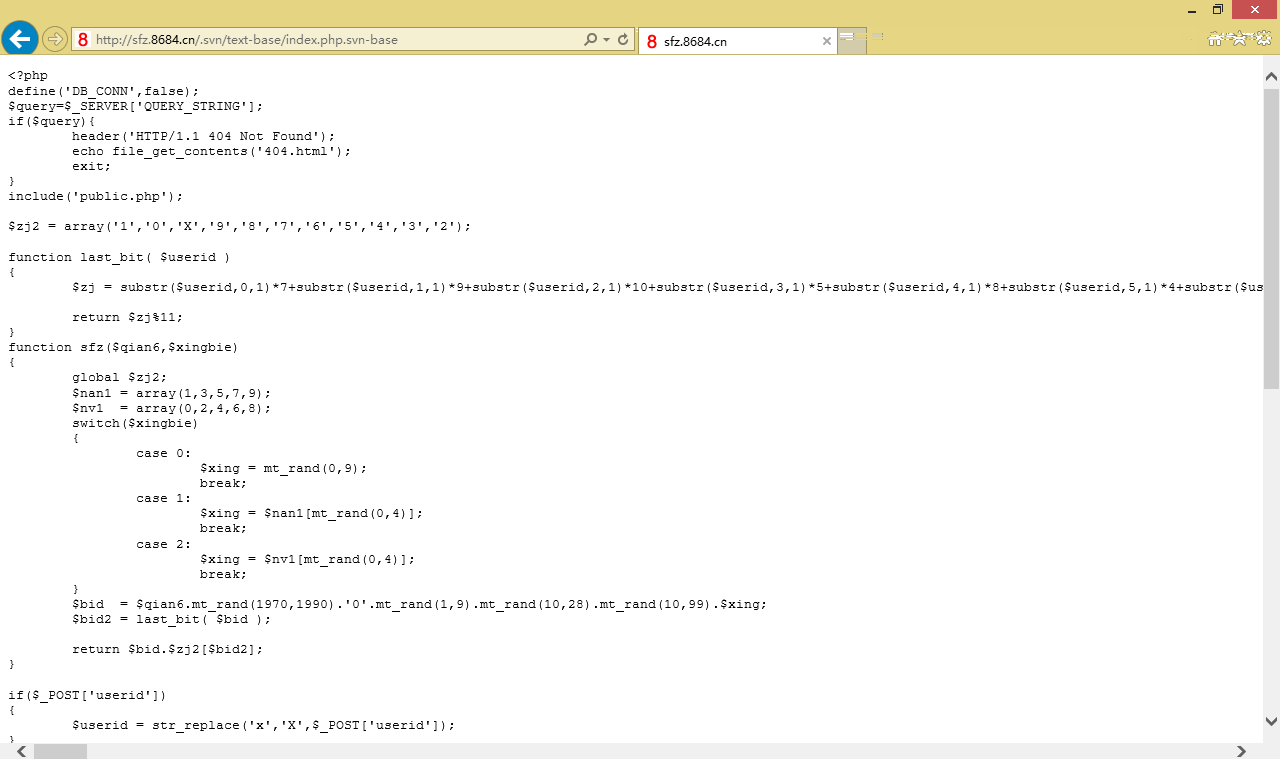Click the $zj2 = array(...) line
Screen dimensions: 1280x759
(x=240, y=226)
